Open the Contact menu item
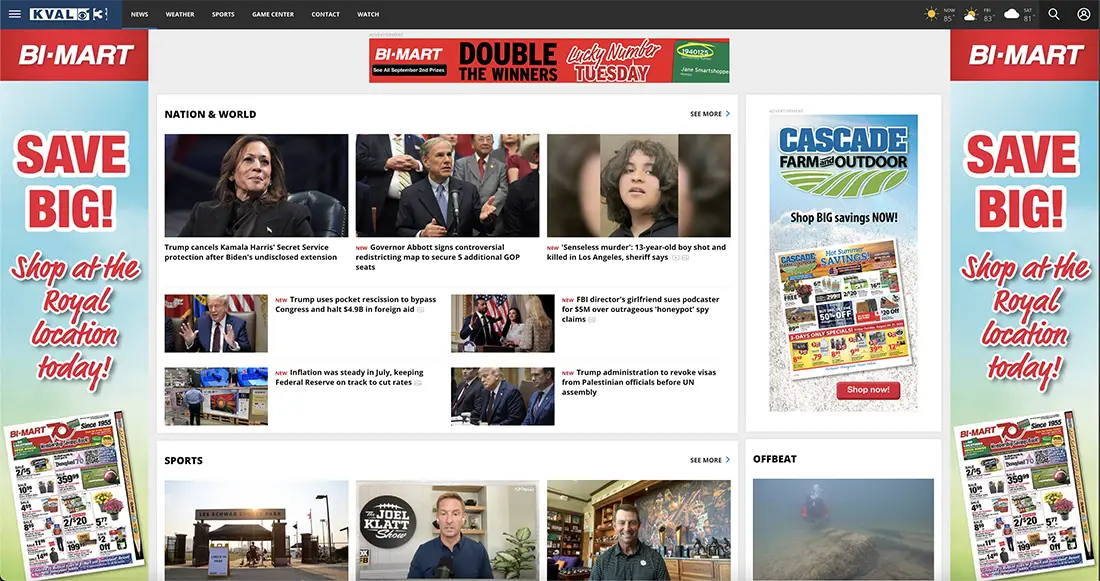 pyautogui.click(x=326, y=14)
